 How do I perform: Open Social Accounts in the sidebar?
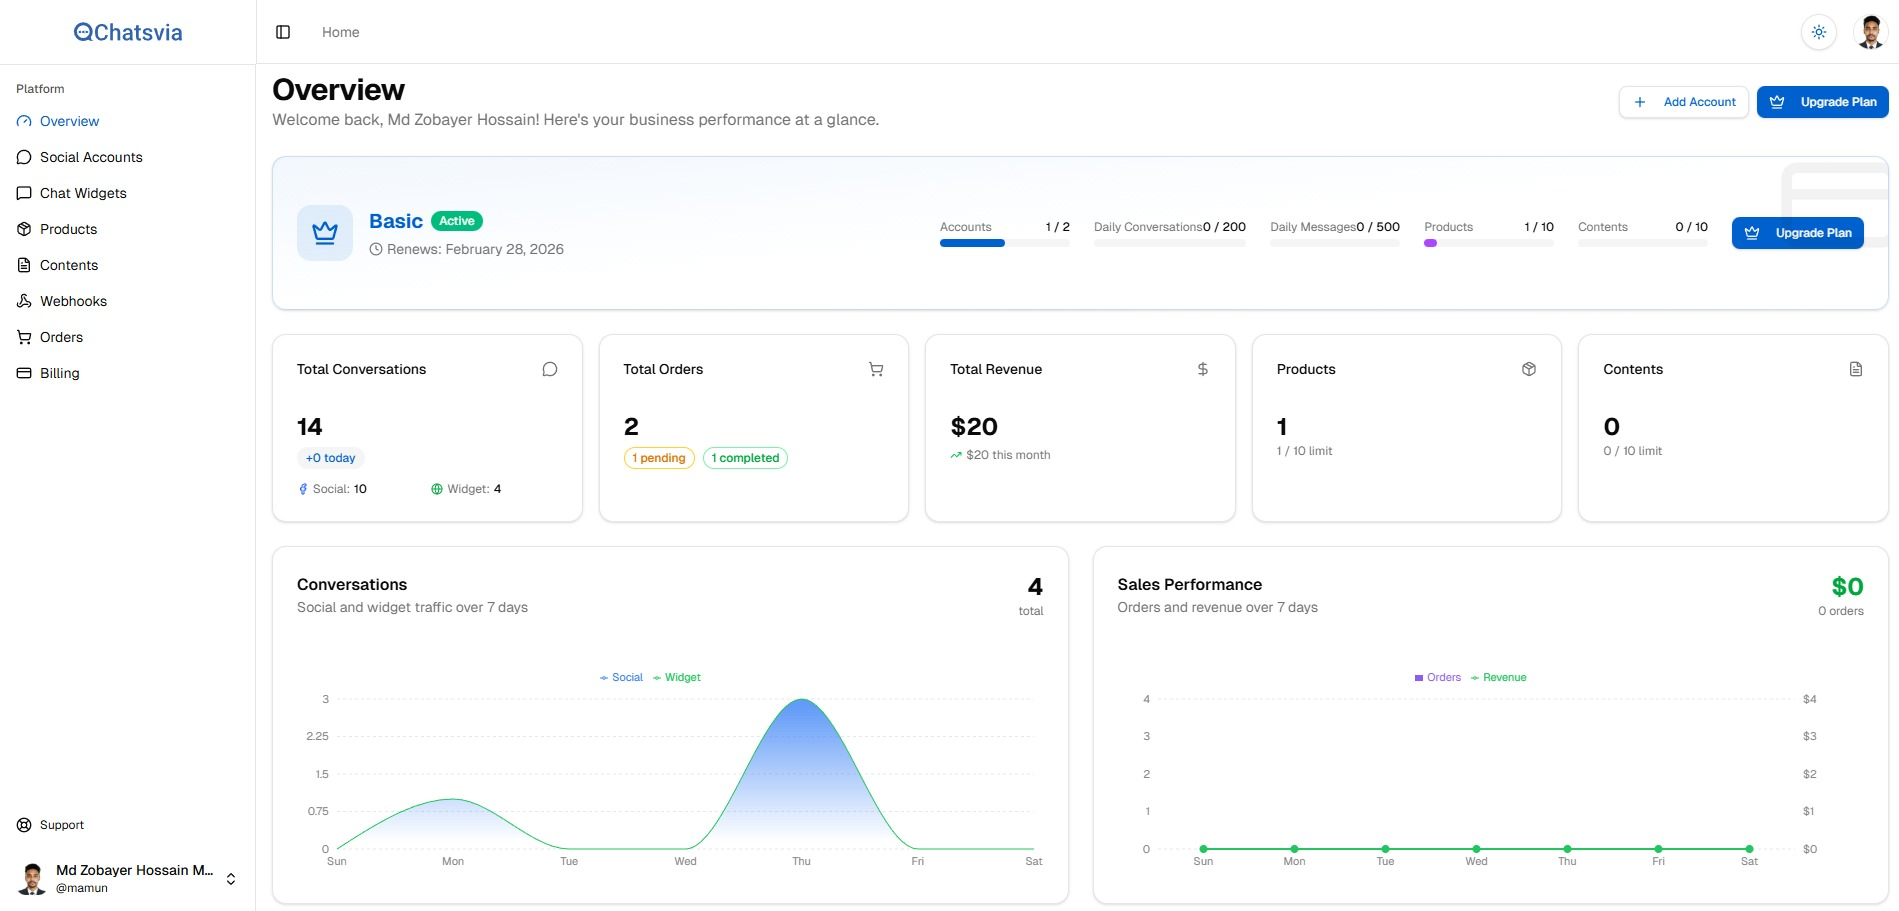pos(91,157)
